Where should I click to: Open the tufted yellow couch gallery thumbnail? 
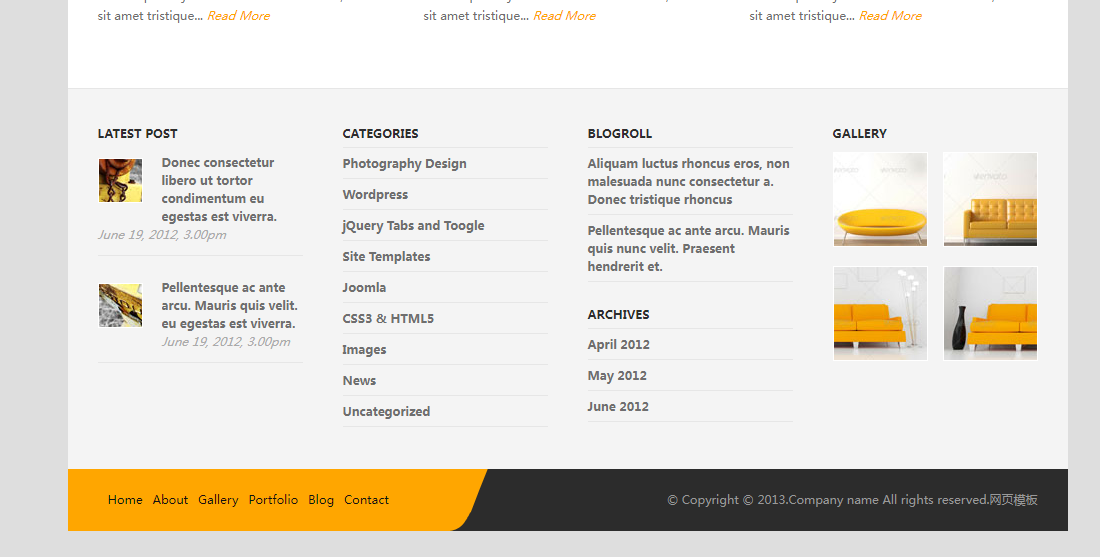(989, 199)
